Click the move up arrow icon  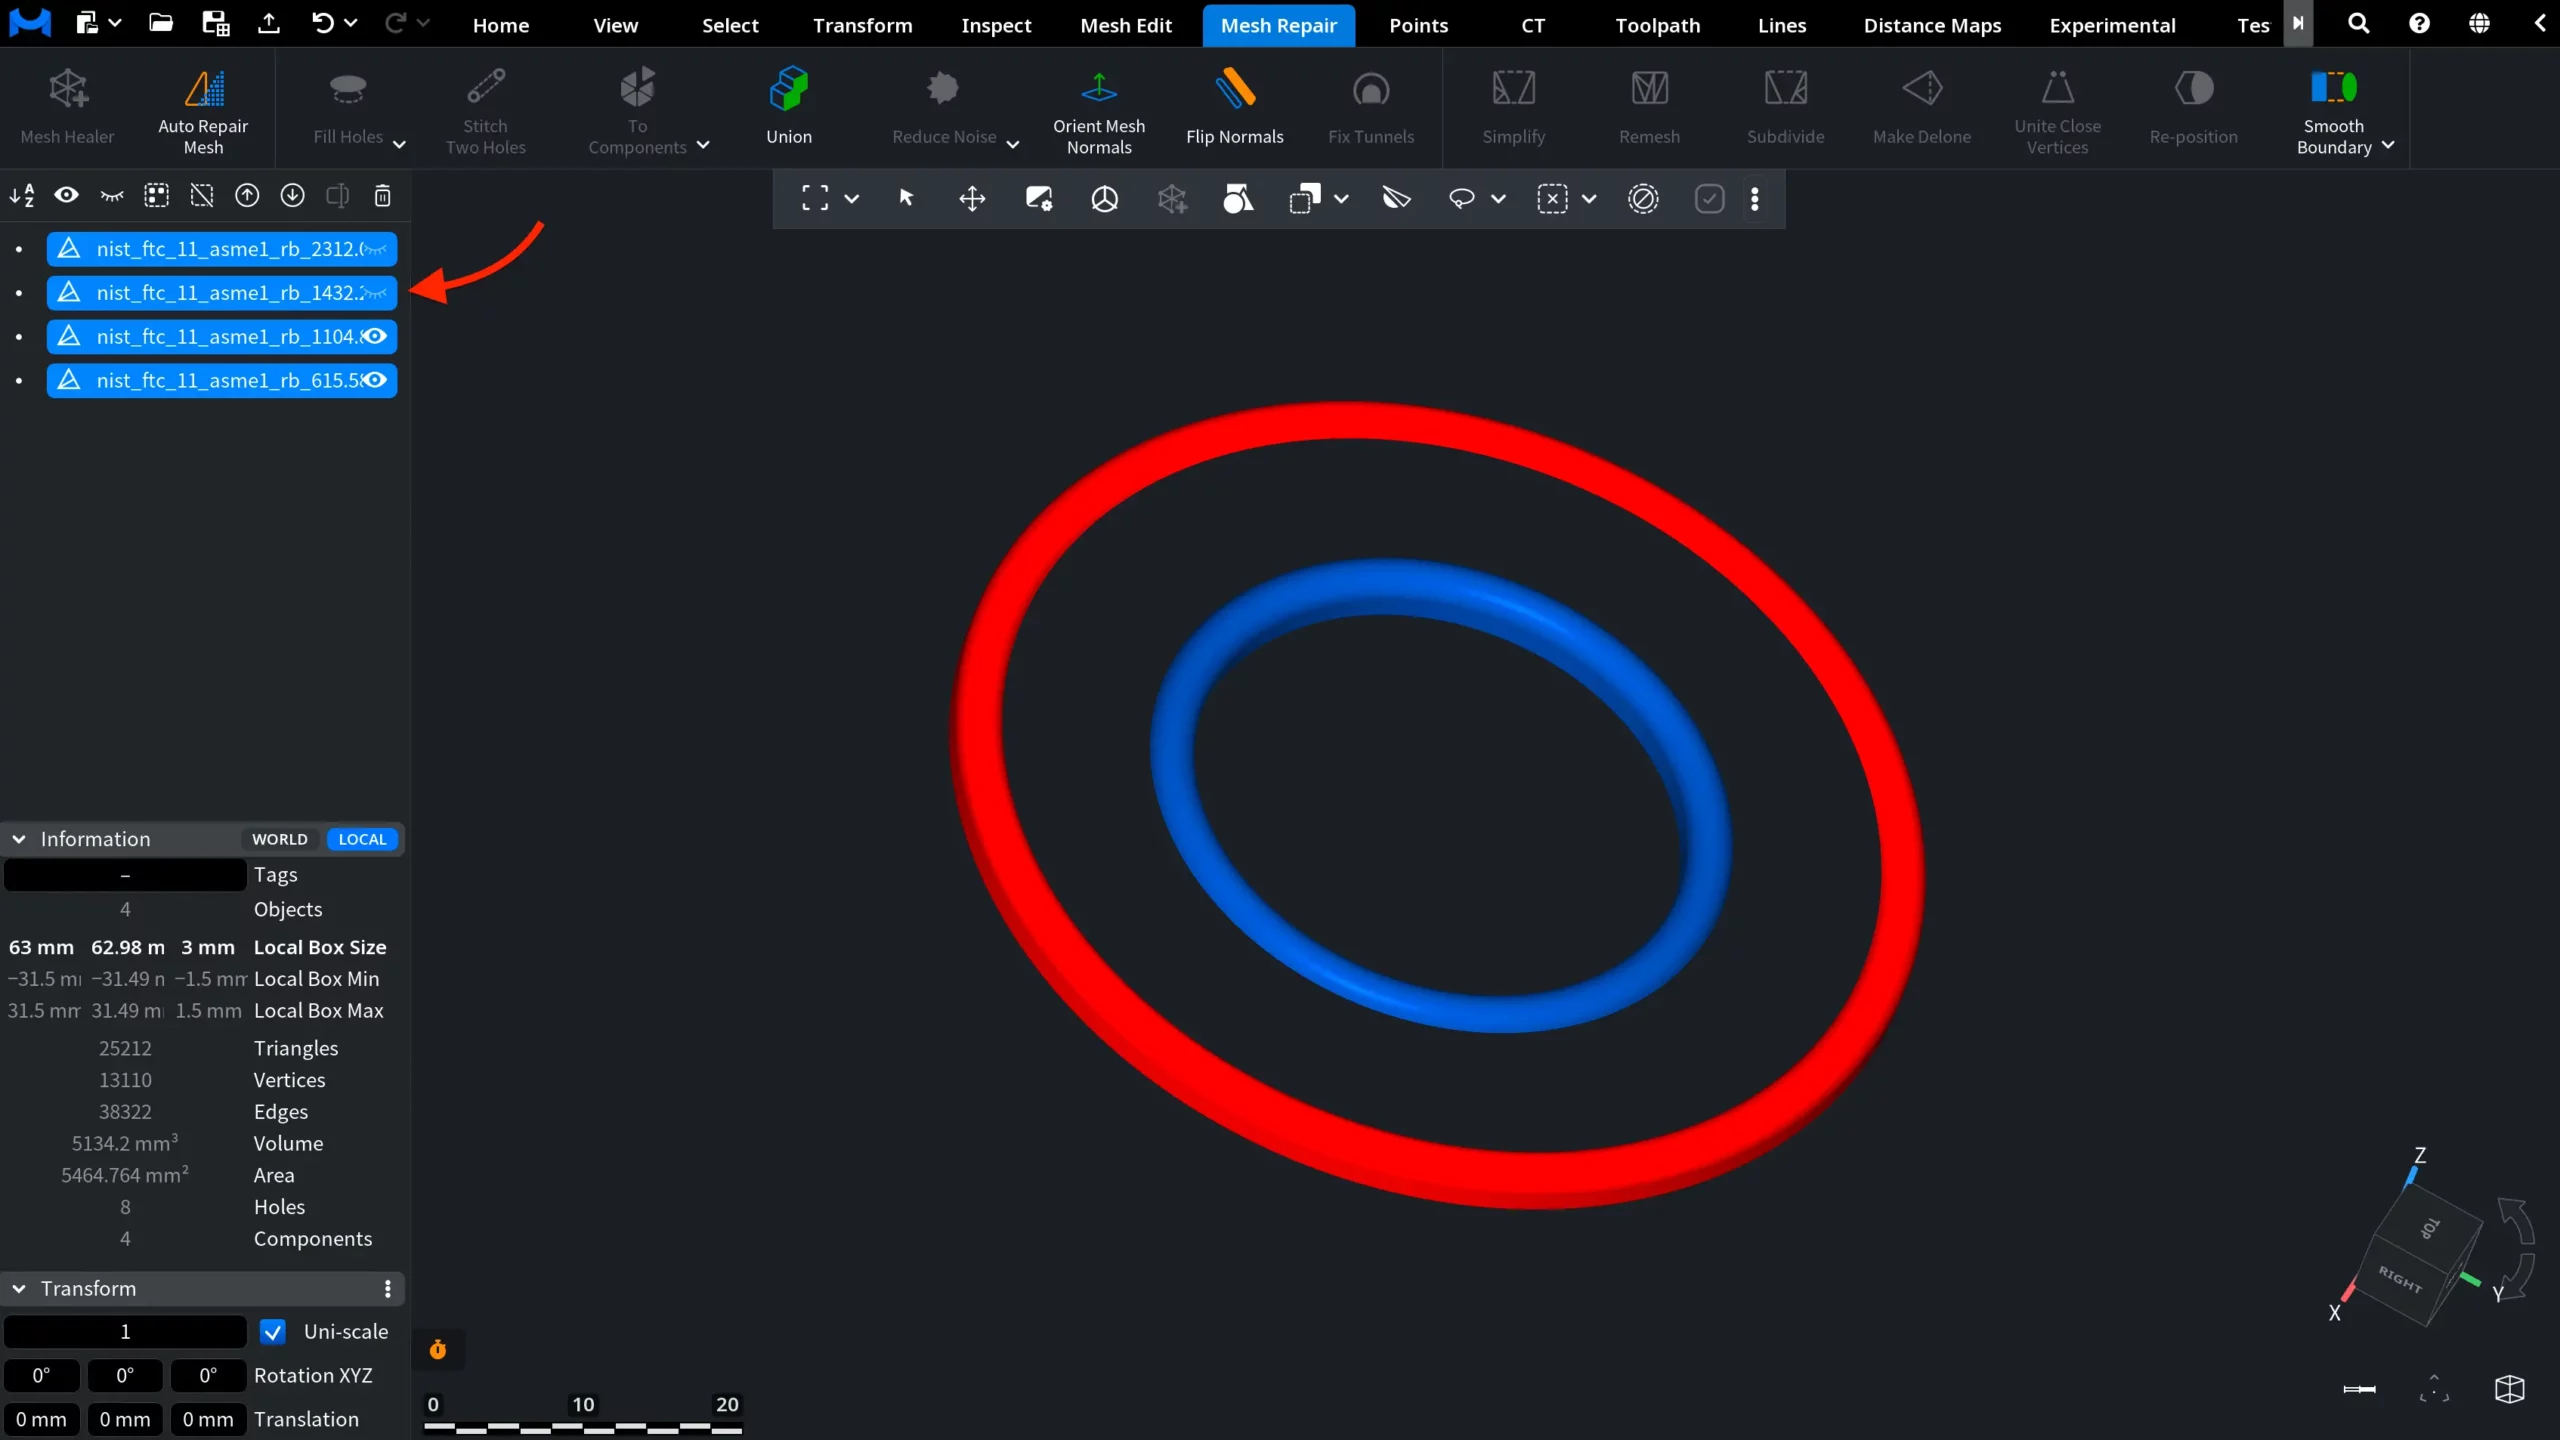[x=247, y=196]
